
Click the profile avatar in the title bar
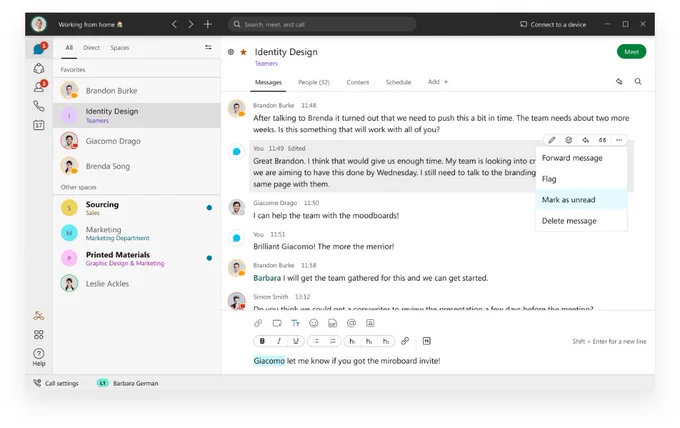tap(39, 24)
